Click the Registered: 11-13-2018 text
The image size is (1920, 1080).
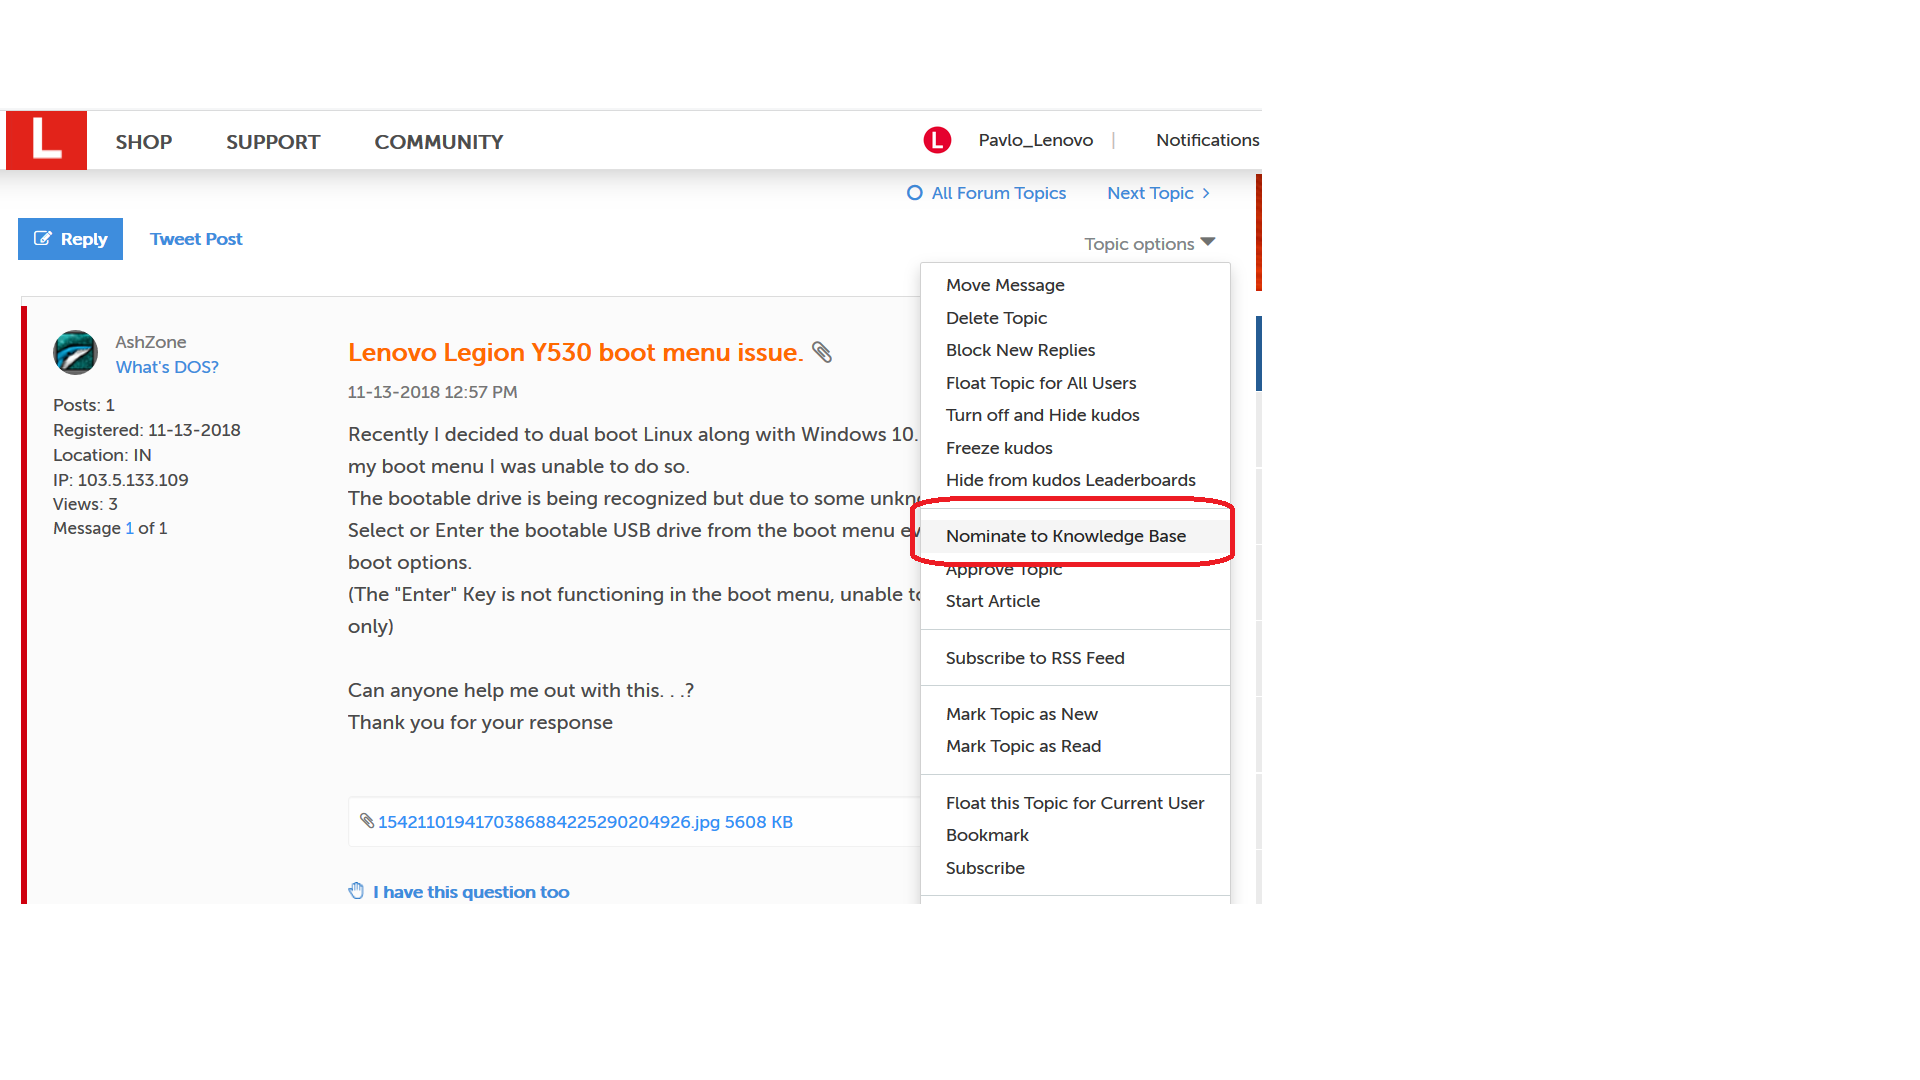(x=146, y=430)
